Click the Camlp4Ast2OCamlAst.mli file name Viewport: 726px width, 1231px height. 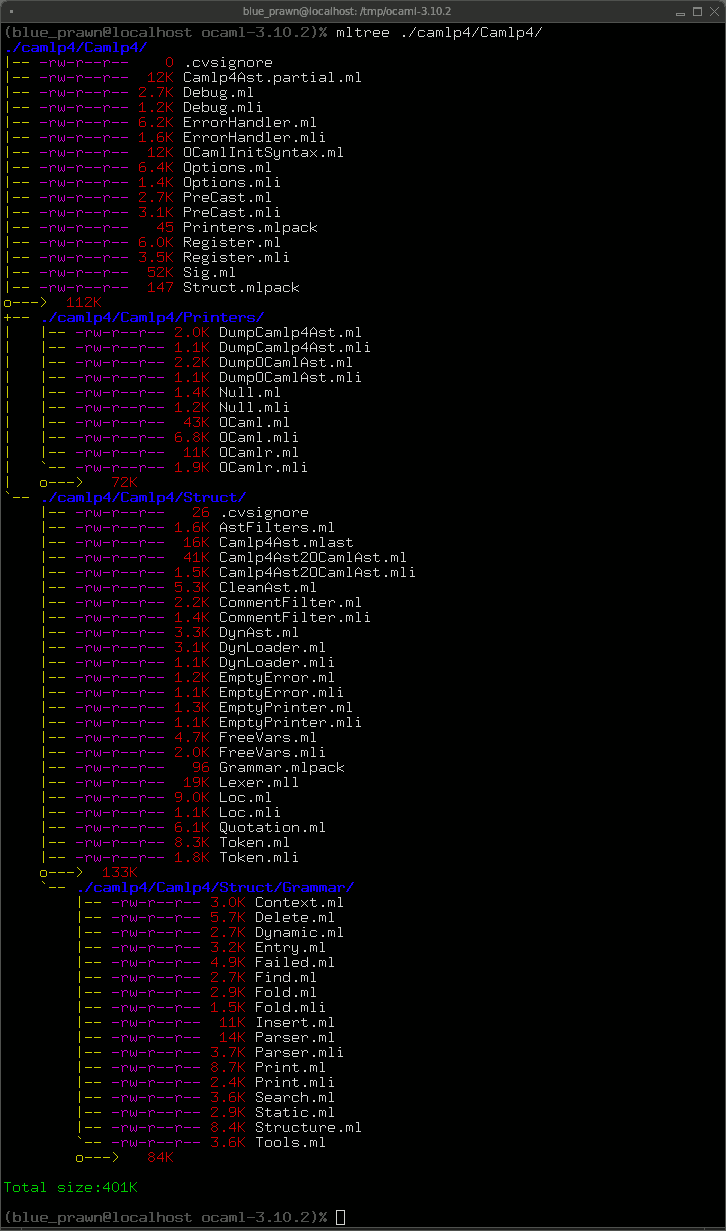click(317, 572)
